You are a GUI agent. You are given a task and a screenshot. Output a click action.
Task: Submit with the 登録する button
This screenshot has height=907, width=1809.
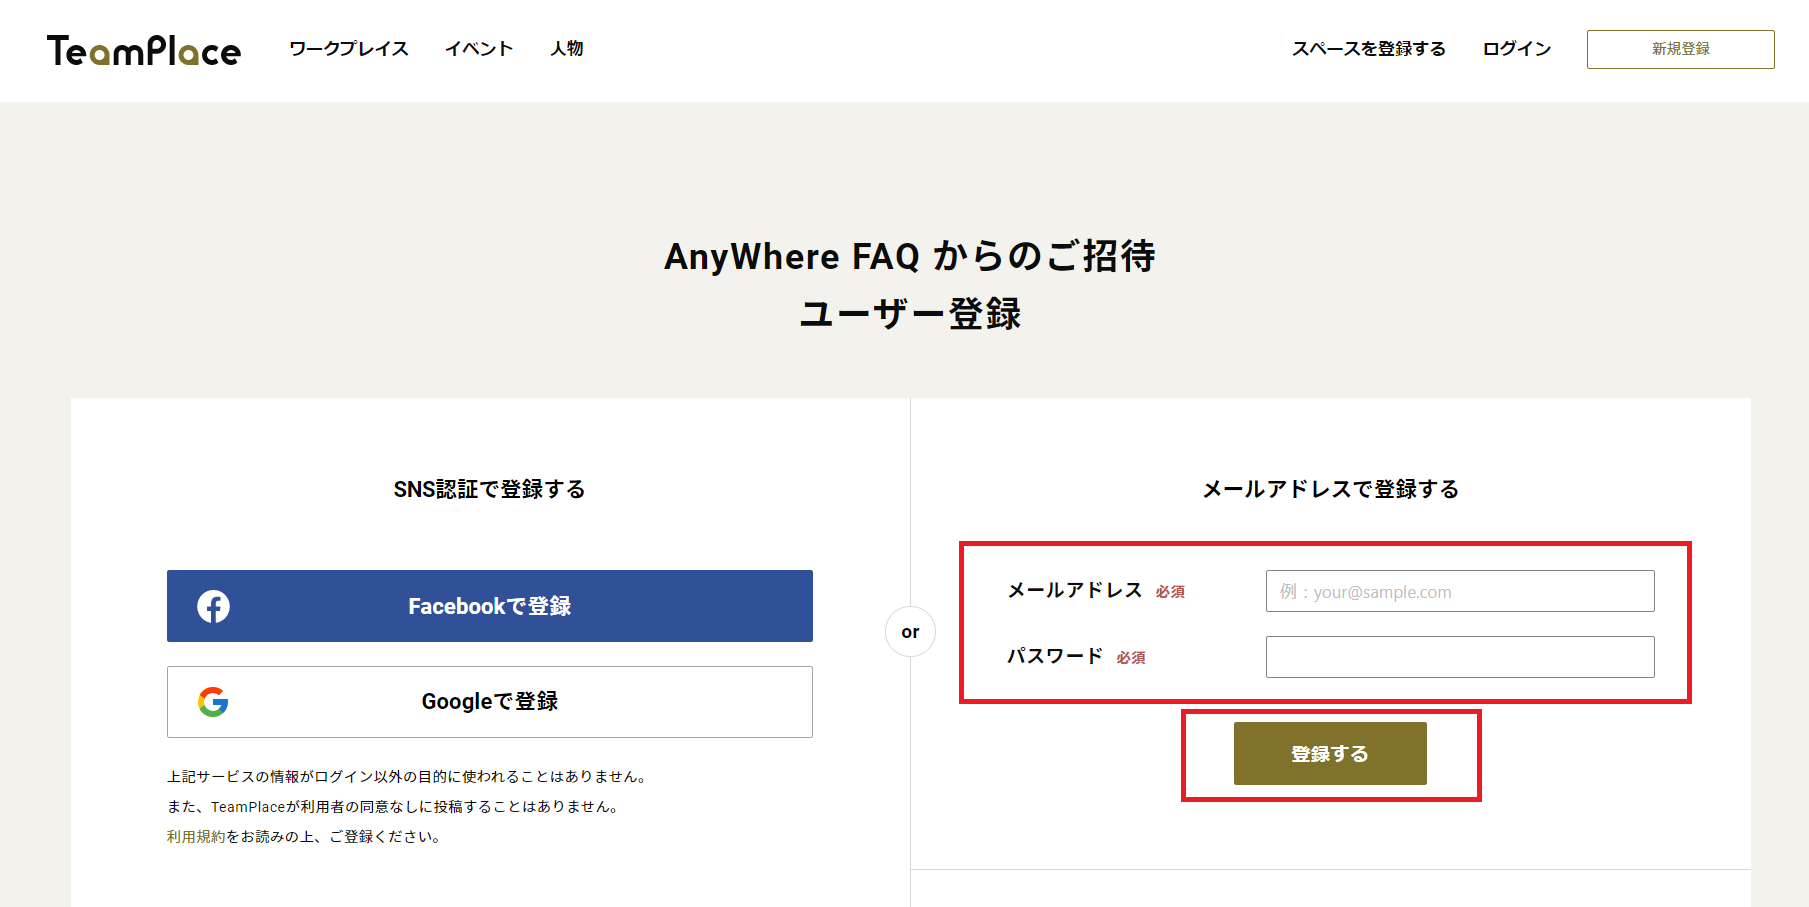pos(1329,754)
